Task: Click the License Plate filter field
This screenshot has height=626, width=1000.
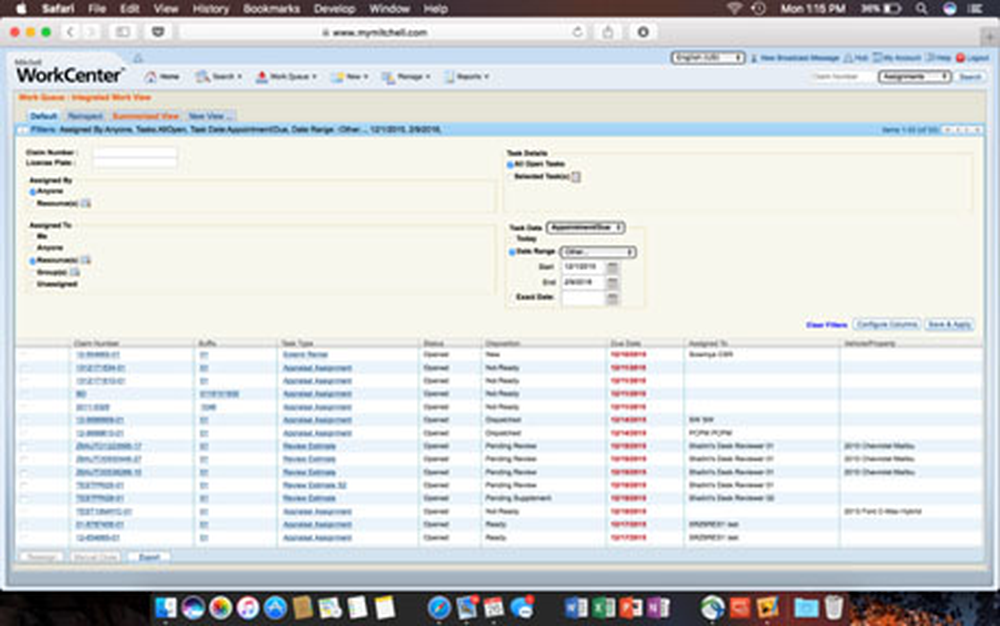Action: click(x=135, y=163)
